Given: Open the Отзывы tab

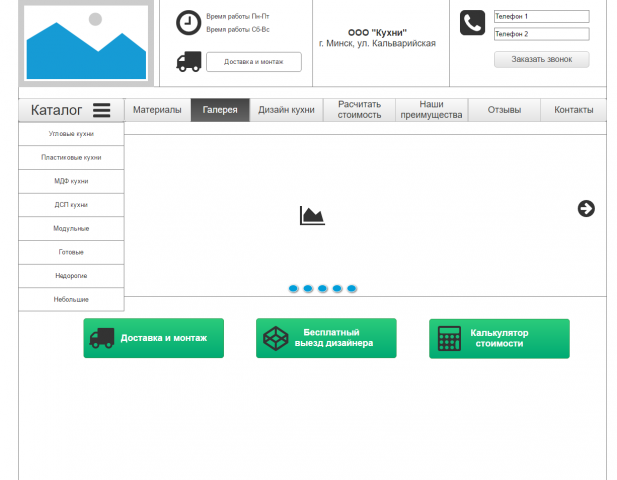Looking at the screenshot, I should point(504,110).
